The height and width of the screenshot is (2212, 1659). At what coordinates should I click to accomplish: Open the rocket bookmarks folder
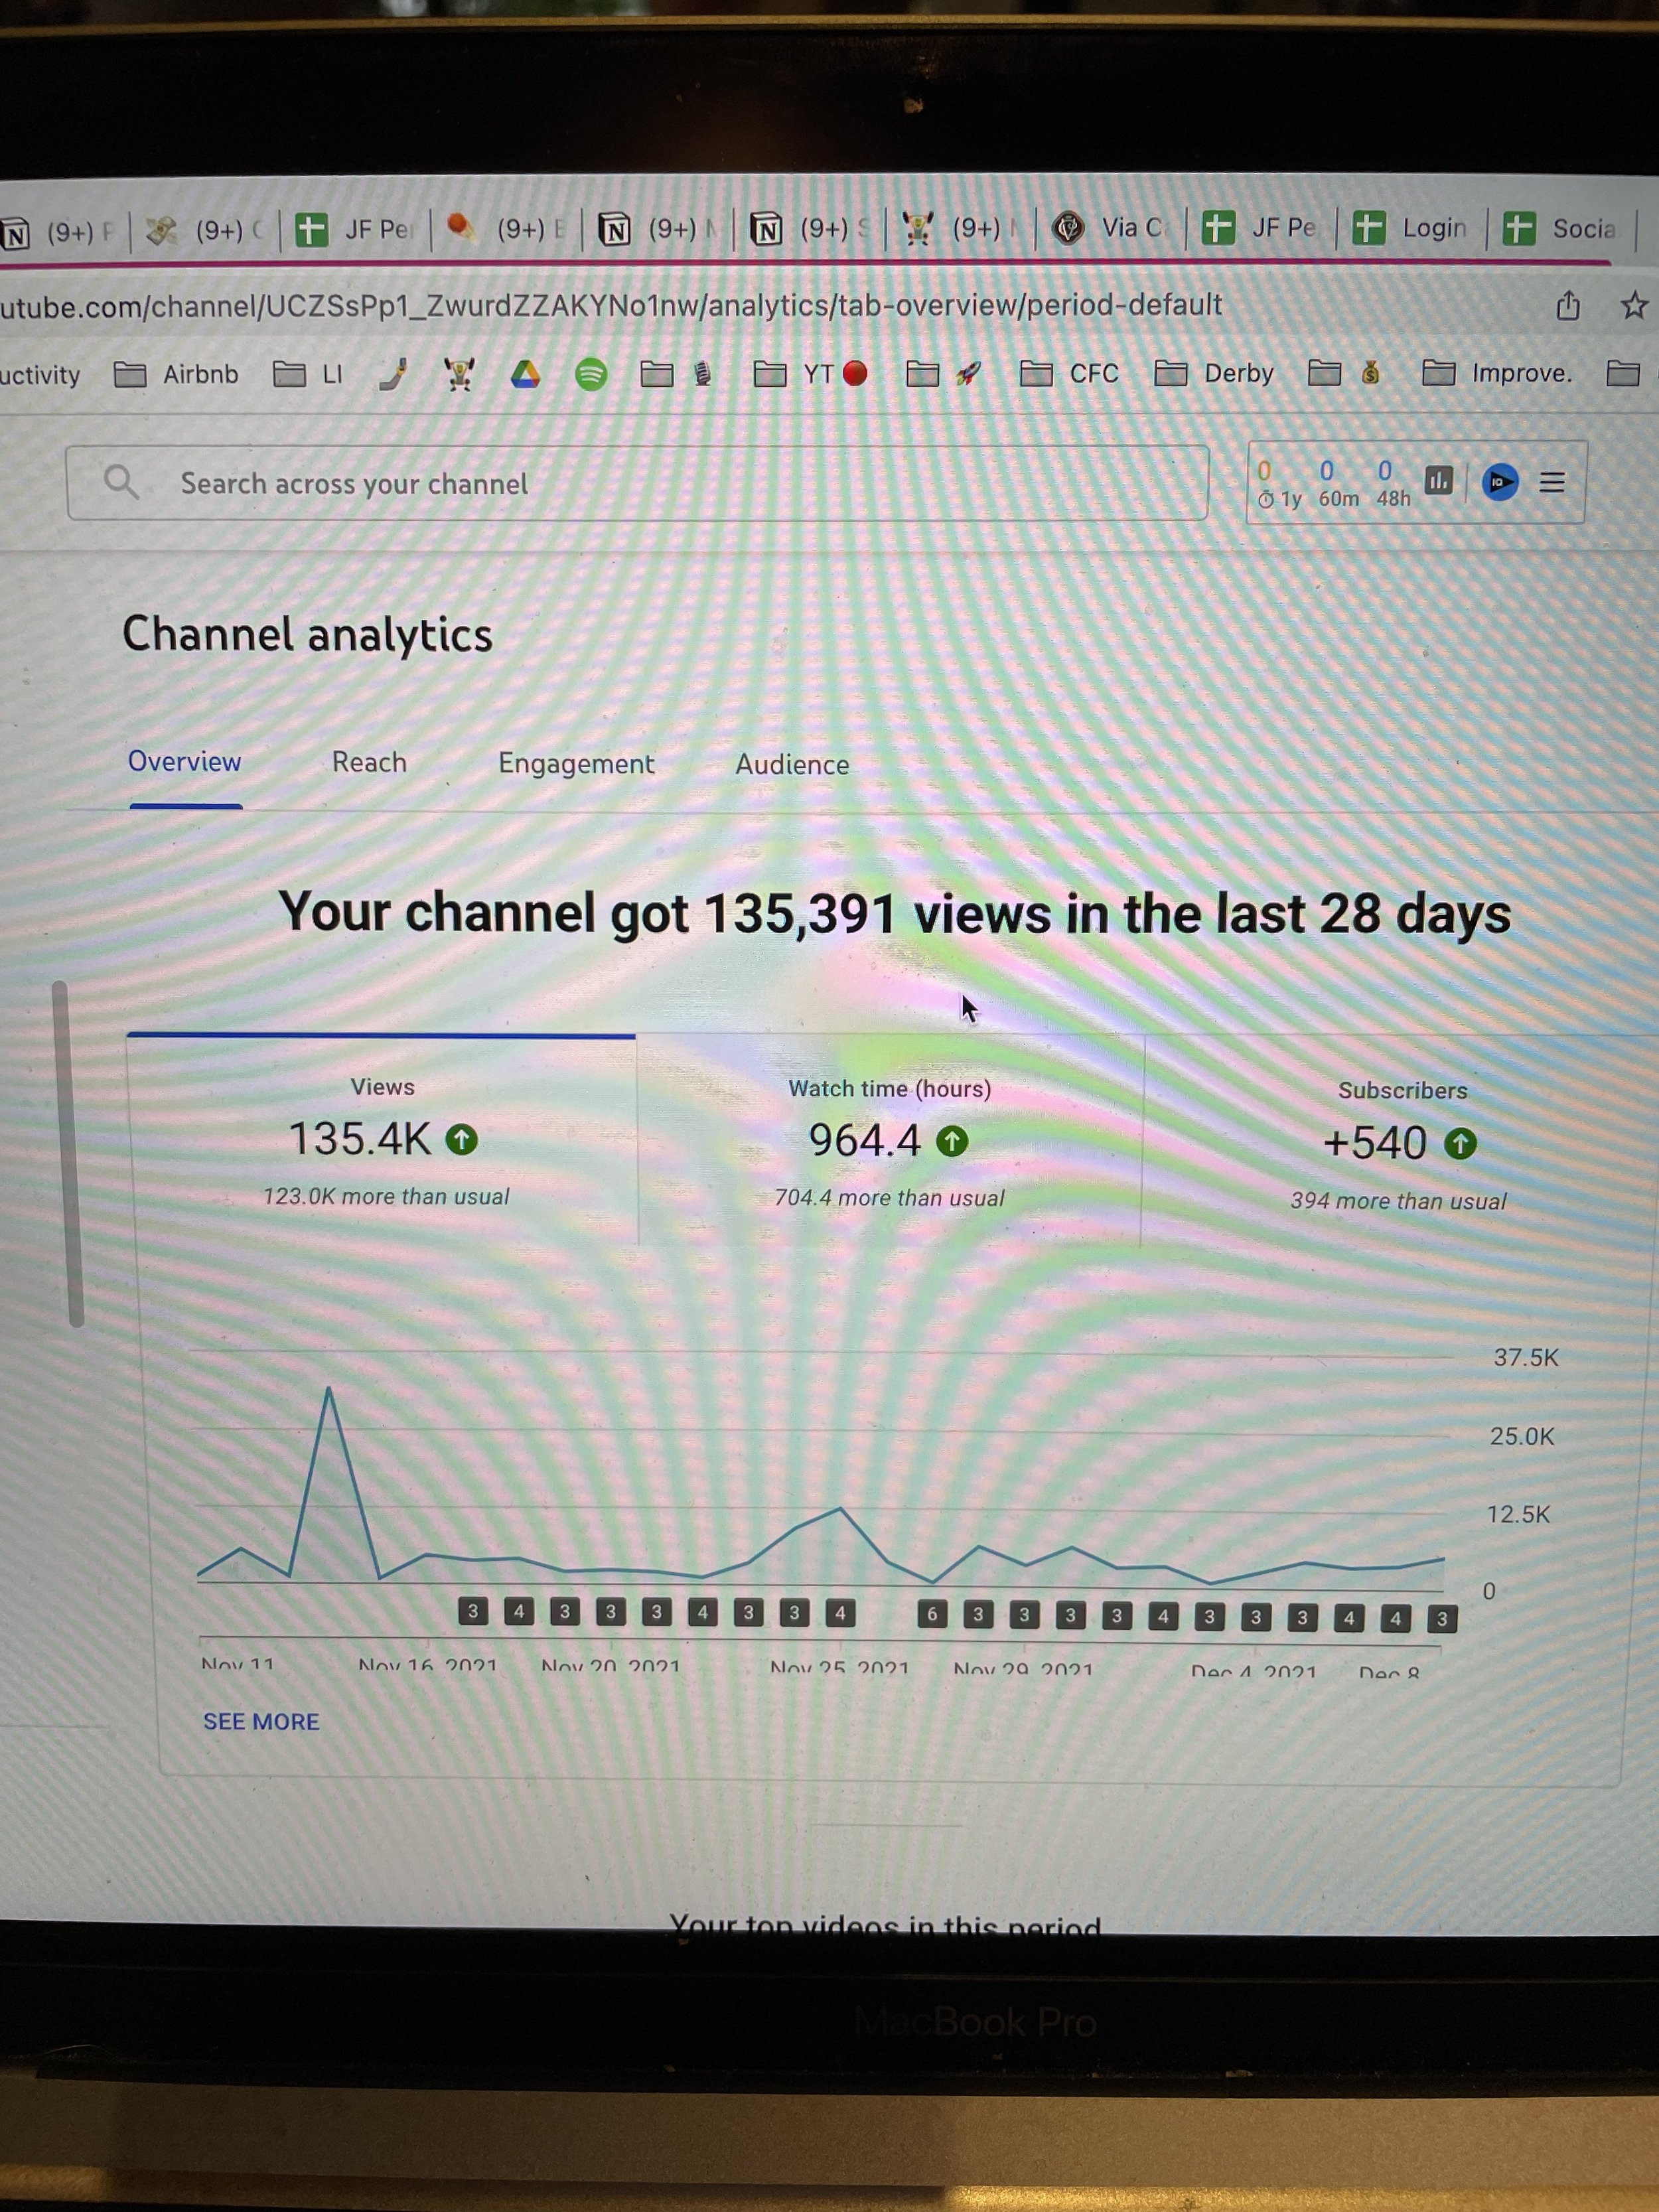[x=943, y=374]
